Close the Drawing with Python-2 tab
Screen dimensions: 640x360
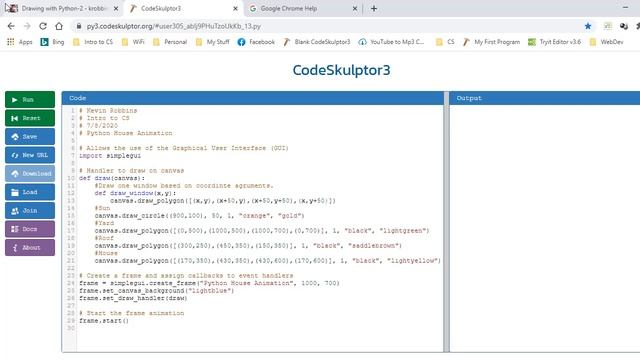pyautogui.click(x=116, y=8)
